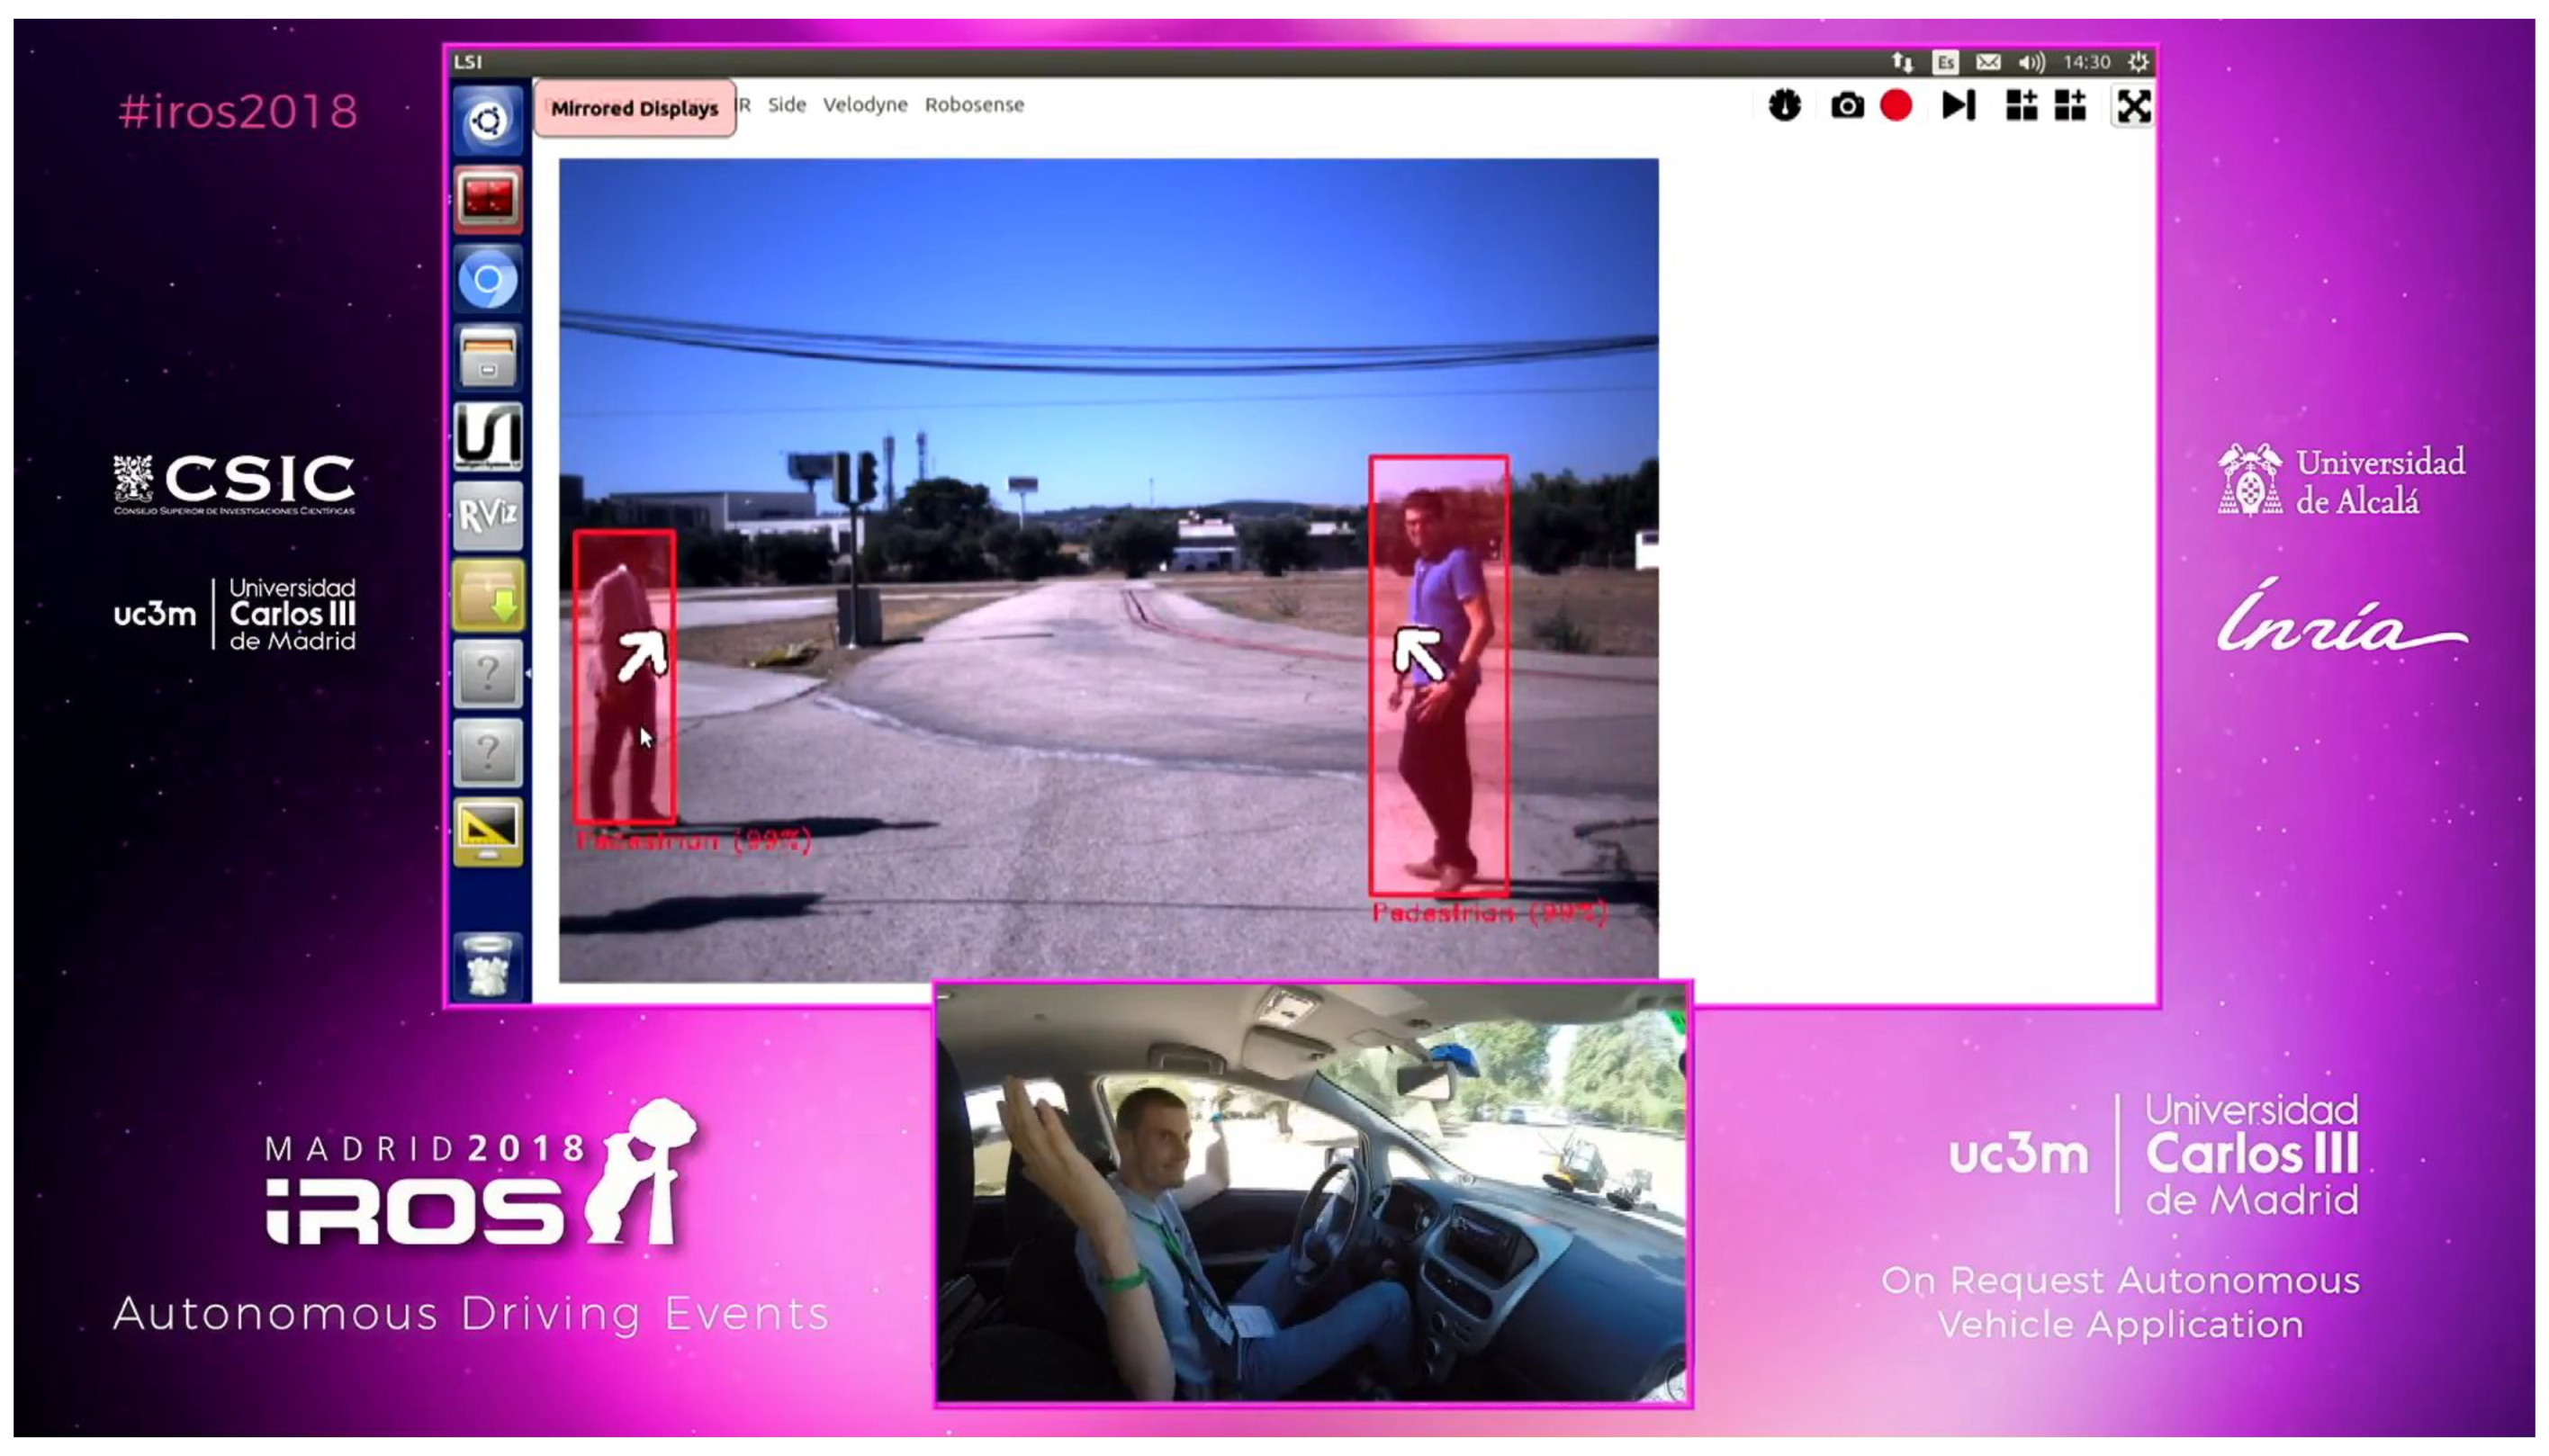Screen dimensions: 2549x1456
Task: Click the speedometer gauge toolbar icon
Action: point(1783,105)
